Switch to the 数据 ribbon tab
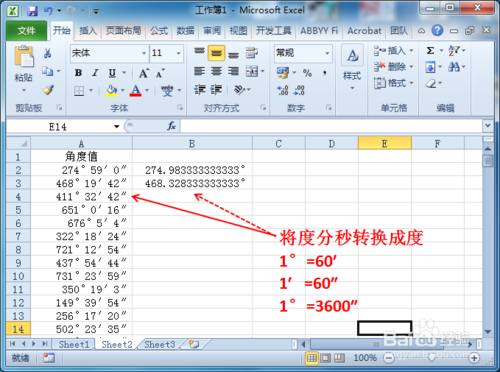Viewport: 500px width, 372px height. tap(185, 31)
